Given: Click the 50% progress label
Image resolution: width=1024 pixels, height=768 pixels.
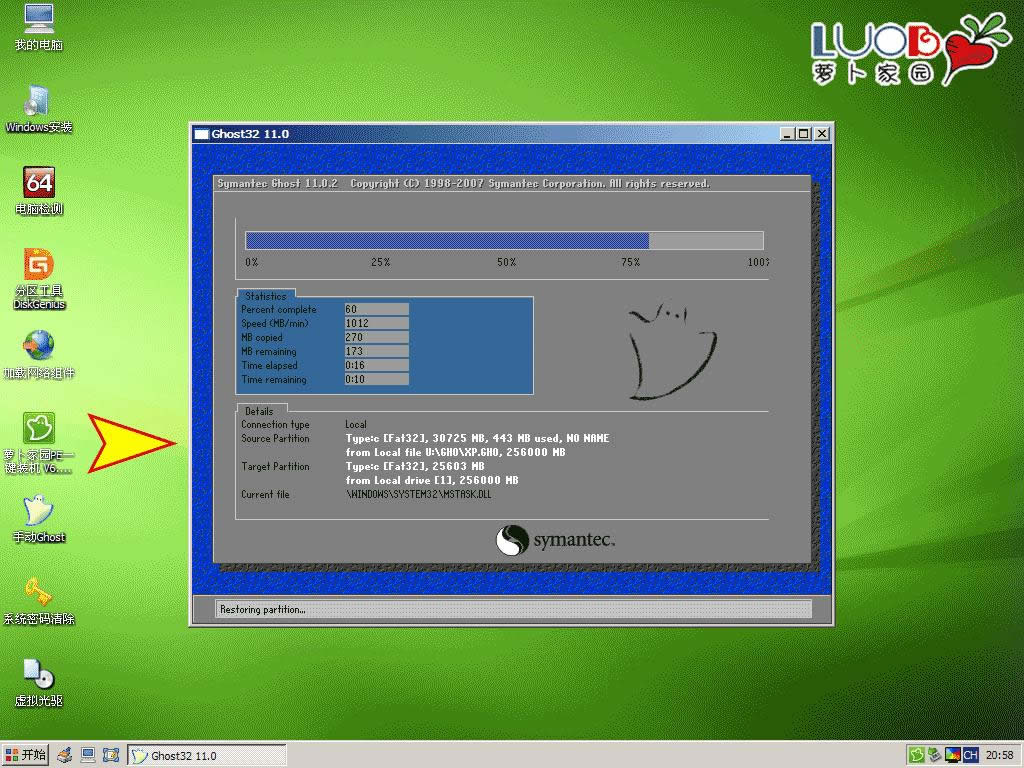Looking at the screenshot, I should pos(506,262).
